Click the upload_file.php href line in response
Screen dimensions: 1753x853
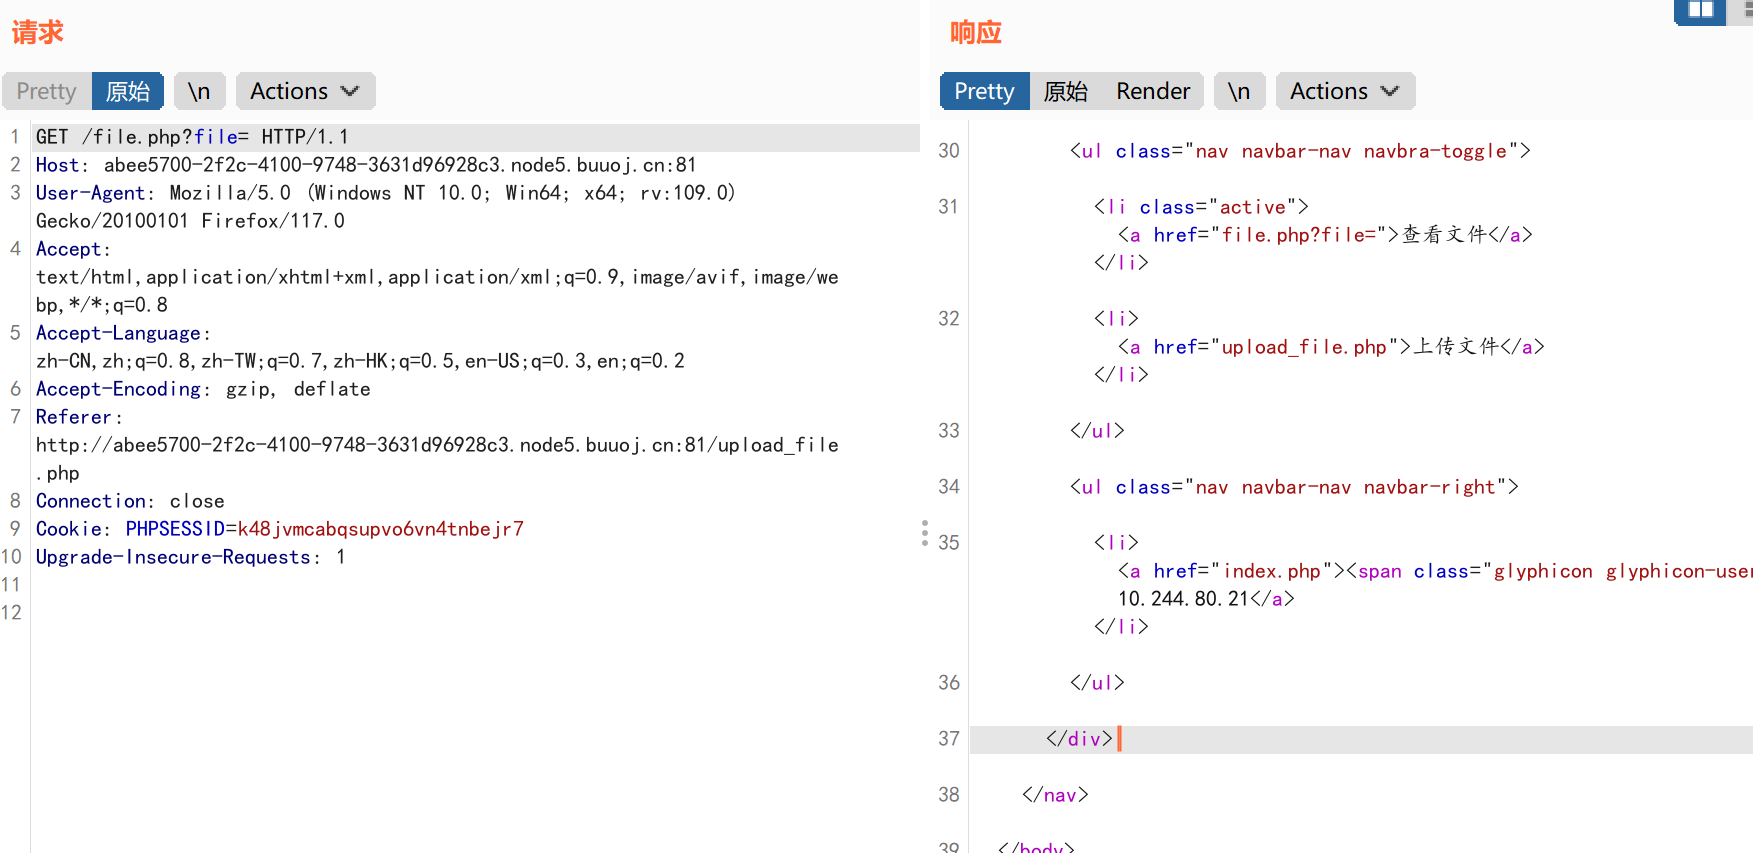click(x=1331, y=347)
